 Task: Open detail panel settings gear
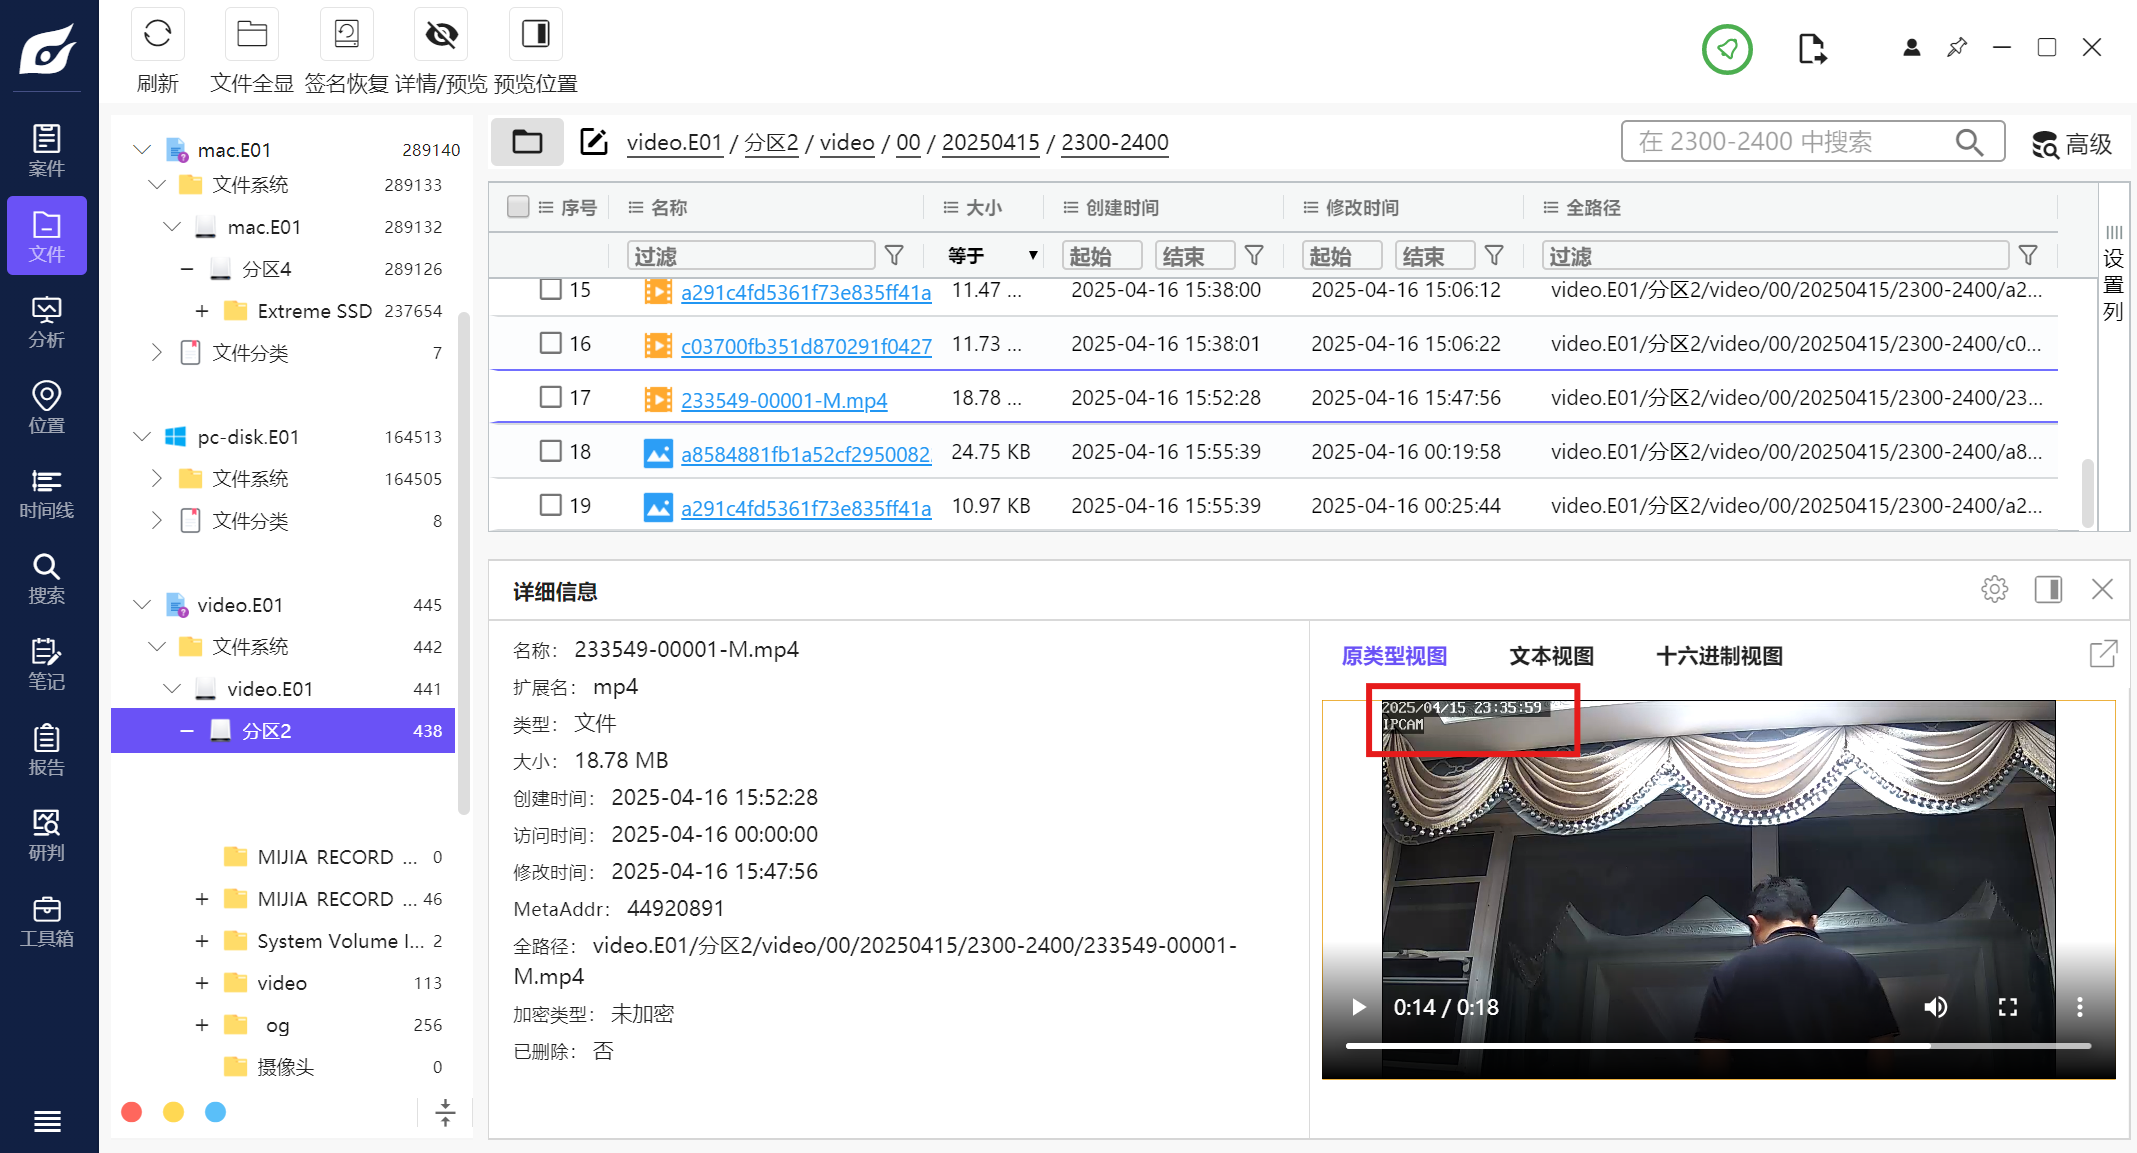1994,589
